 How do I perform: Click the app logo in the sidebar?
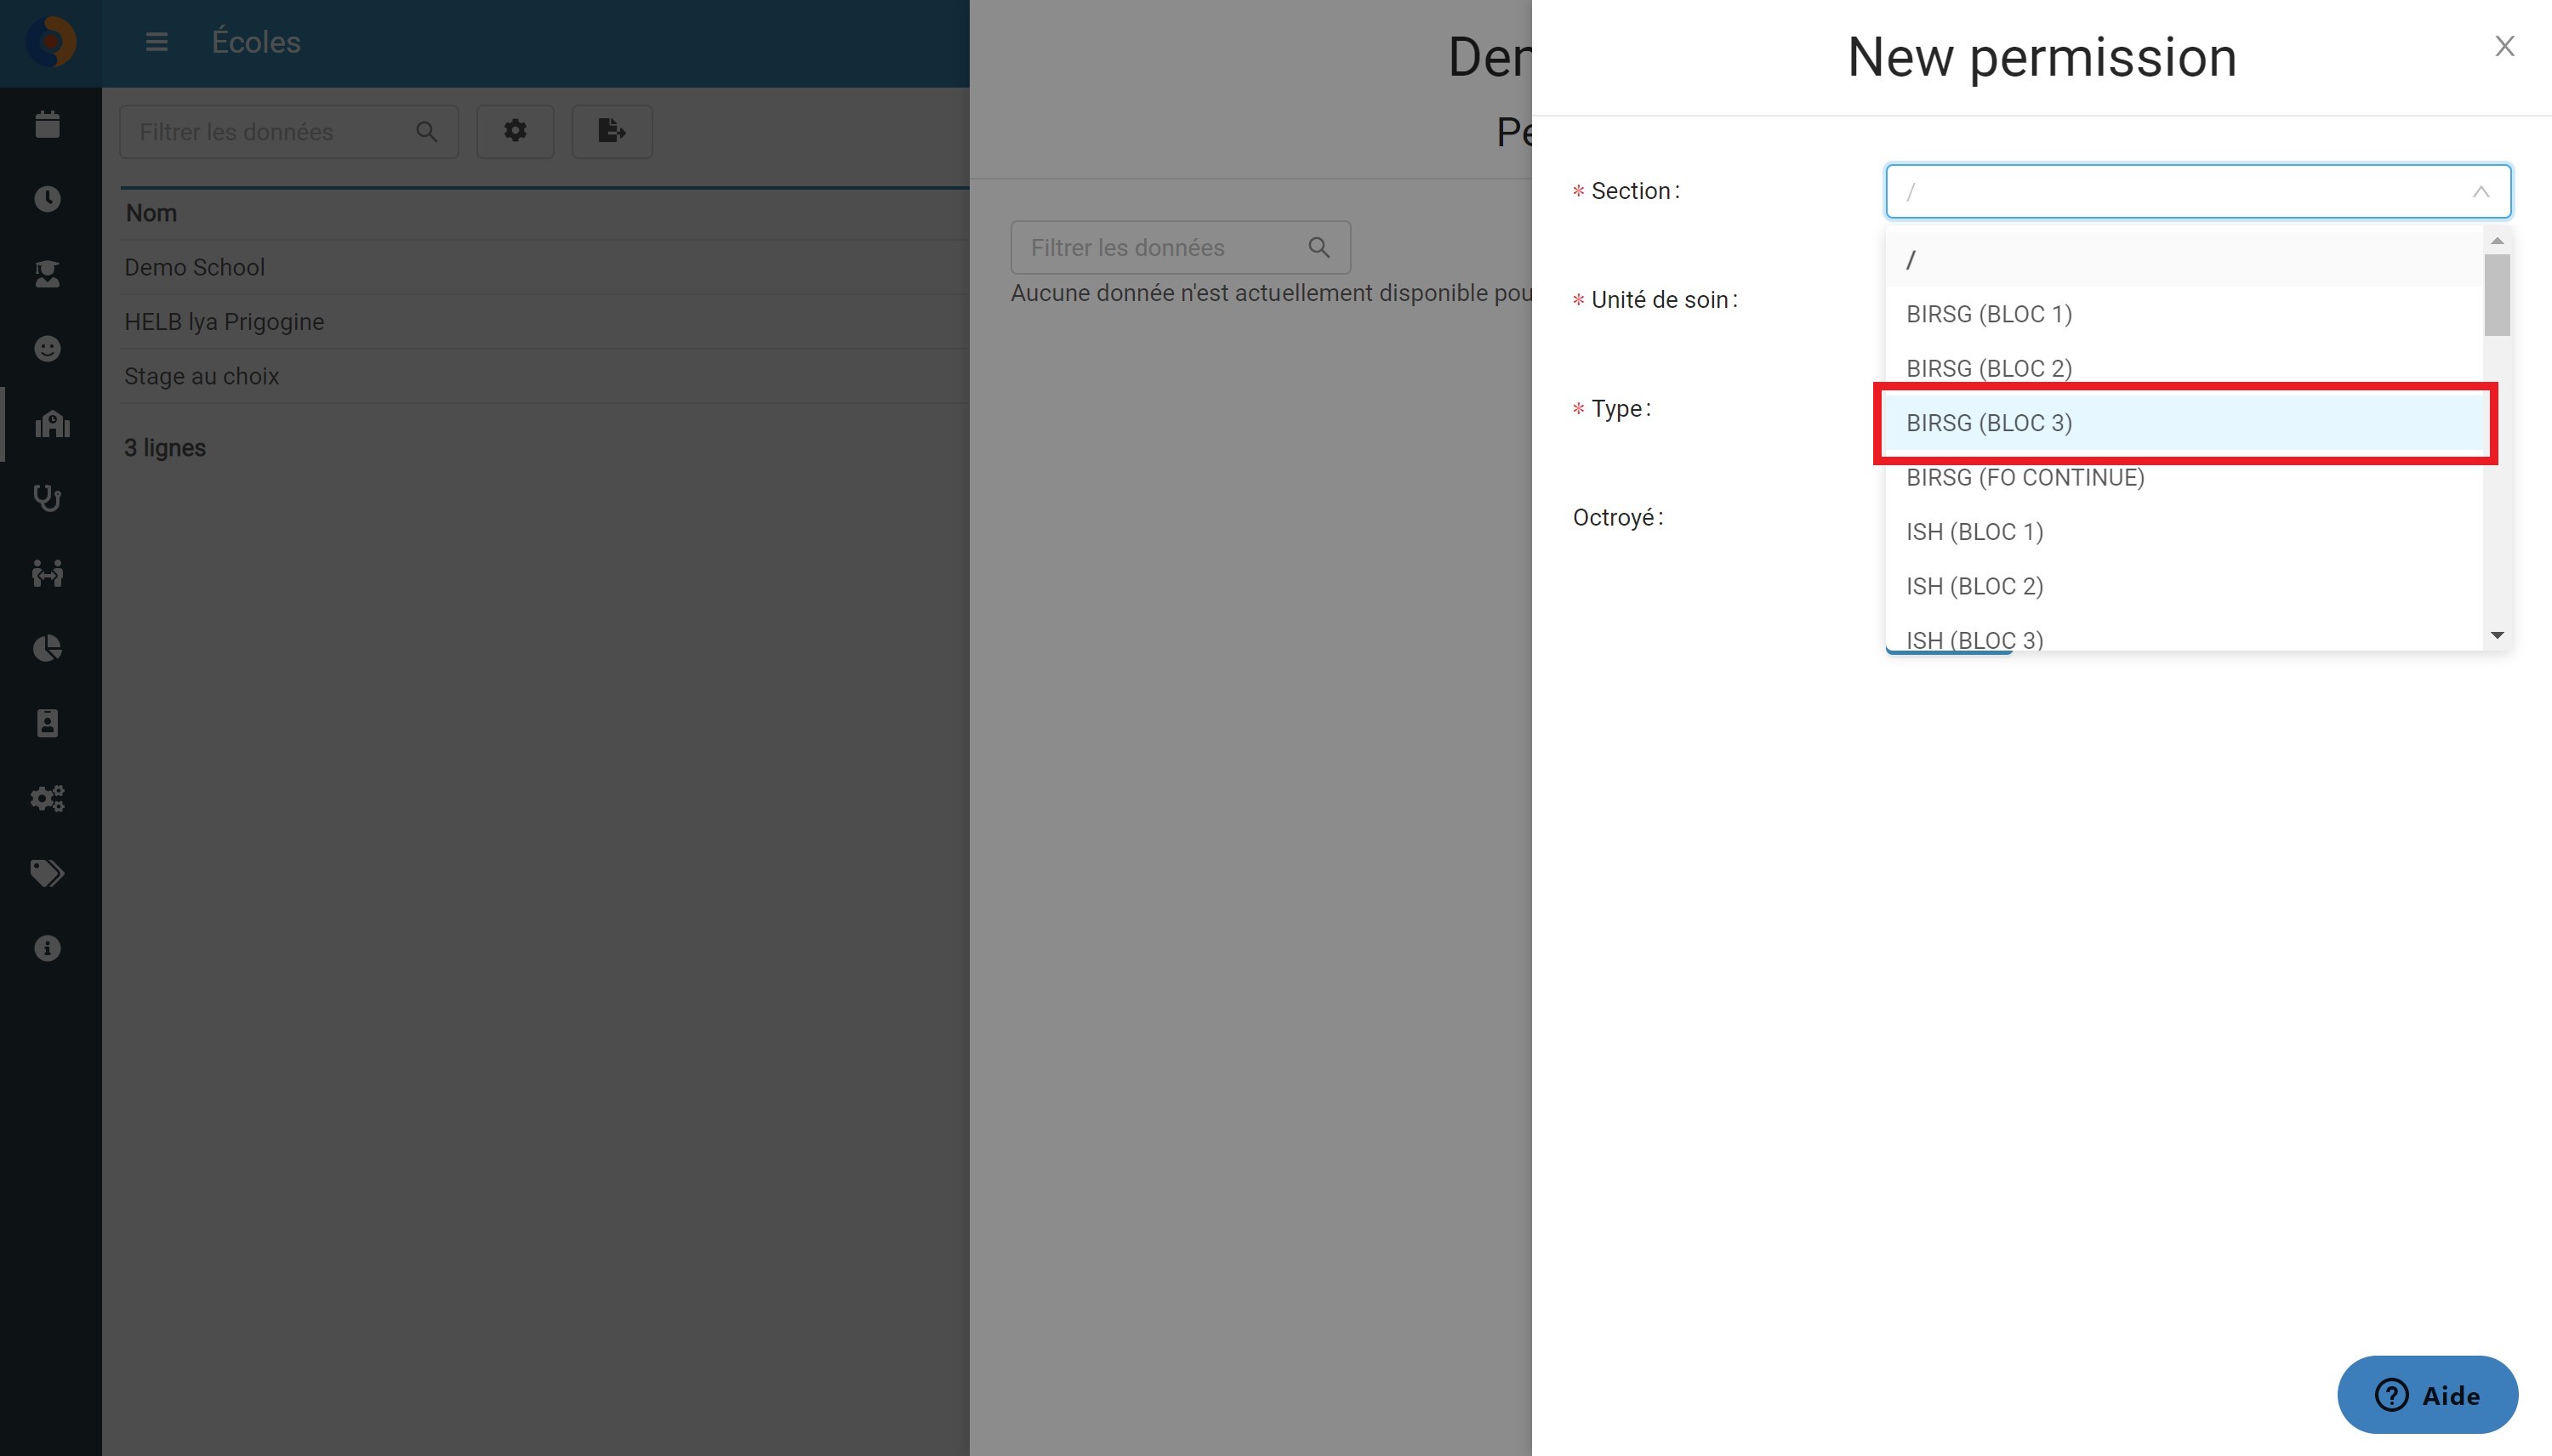tap(50, 42)
